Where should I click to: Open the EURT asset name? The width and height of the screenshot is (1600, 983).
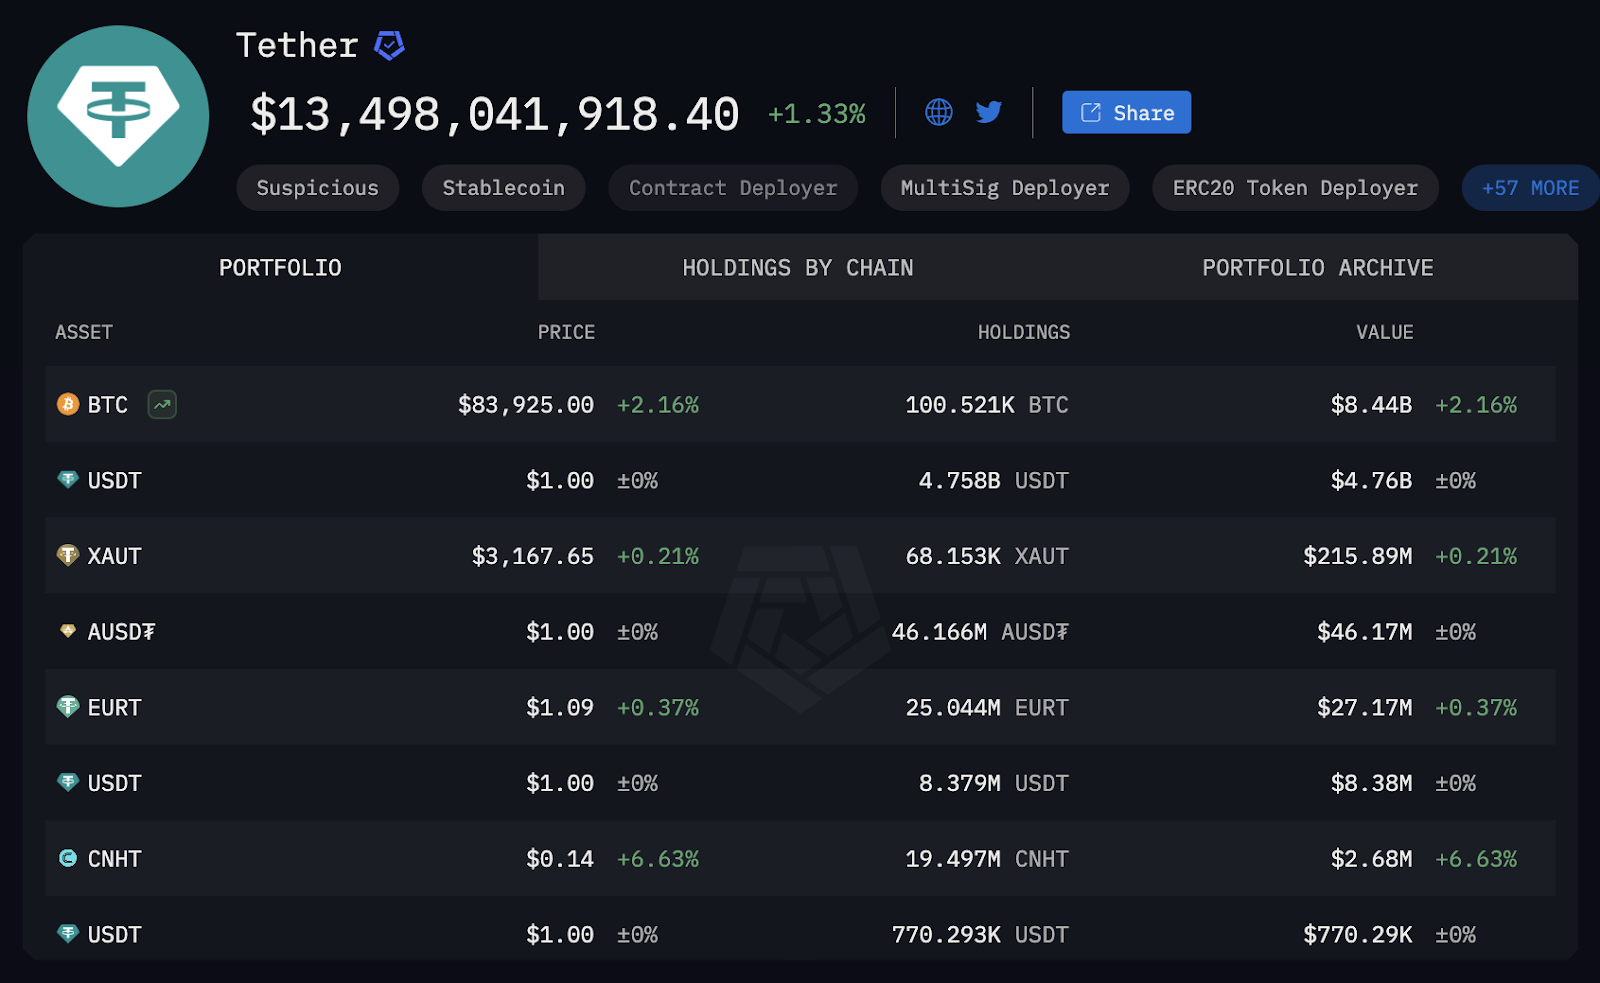click(x=114, y=708)
